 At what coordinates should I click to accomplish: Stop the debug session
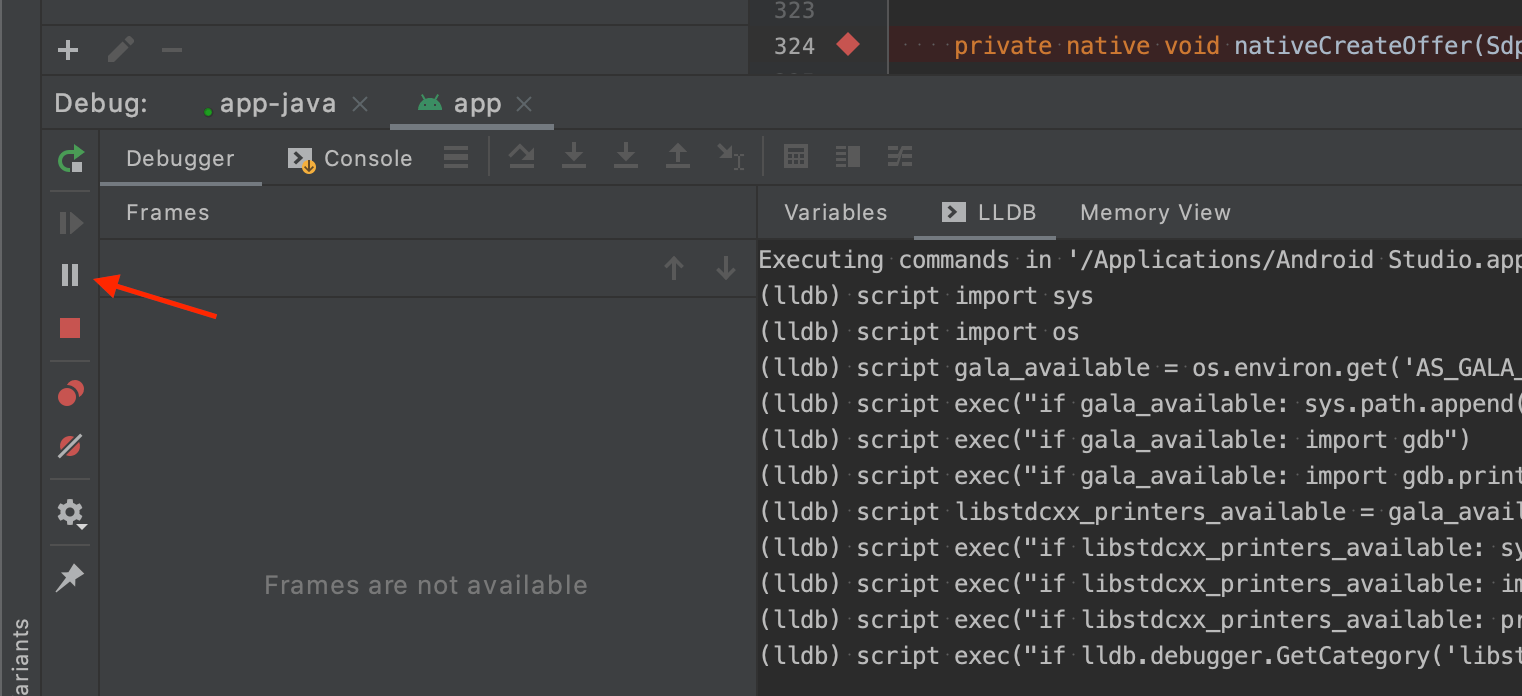coord(70,328)
